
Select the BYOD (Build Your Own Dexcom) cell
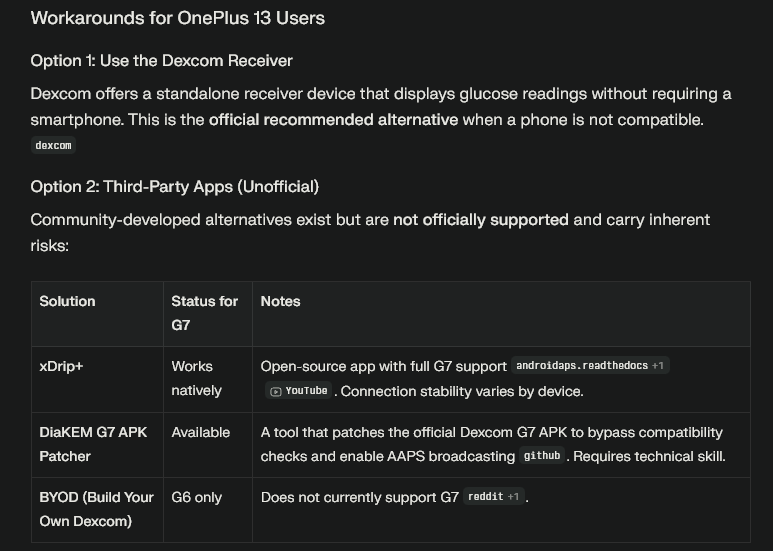(96, 509)
